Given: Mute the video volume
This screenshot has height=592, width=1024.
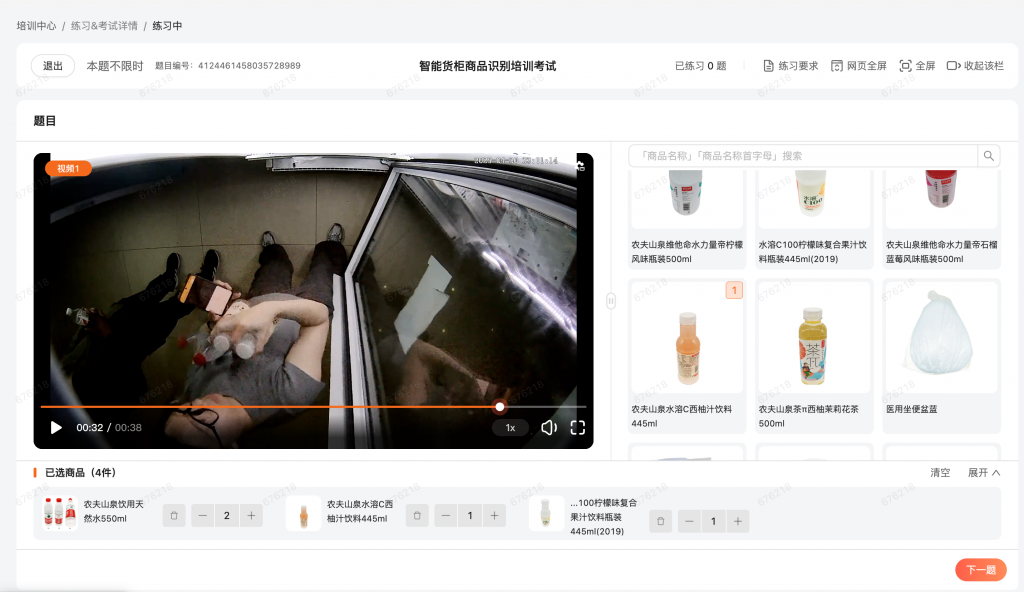Looking at the screenshot, I should click(x=549, y=427).
